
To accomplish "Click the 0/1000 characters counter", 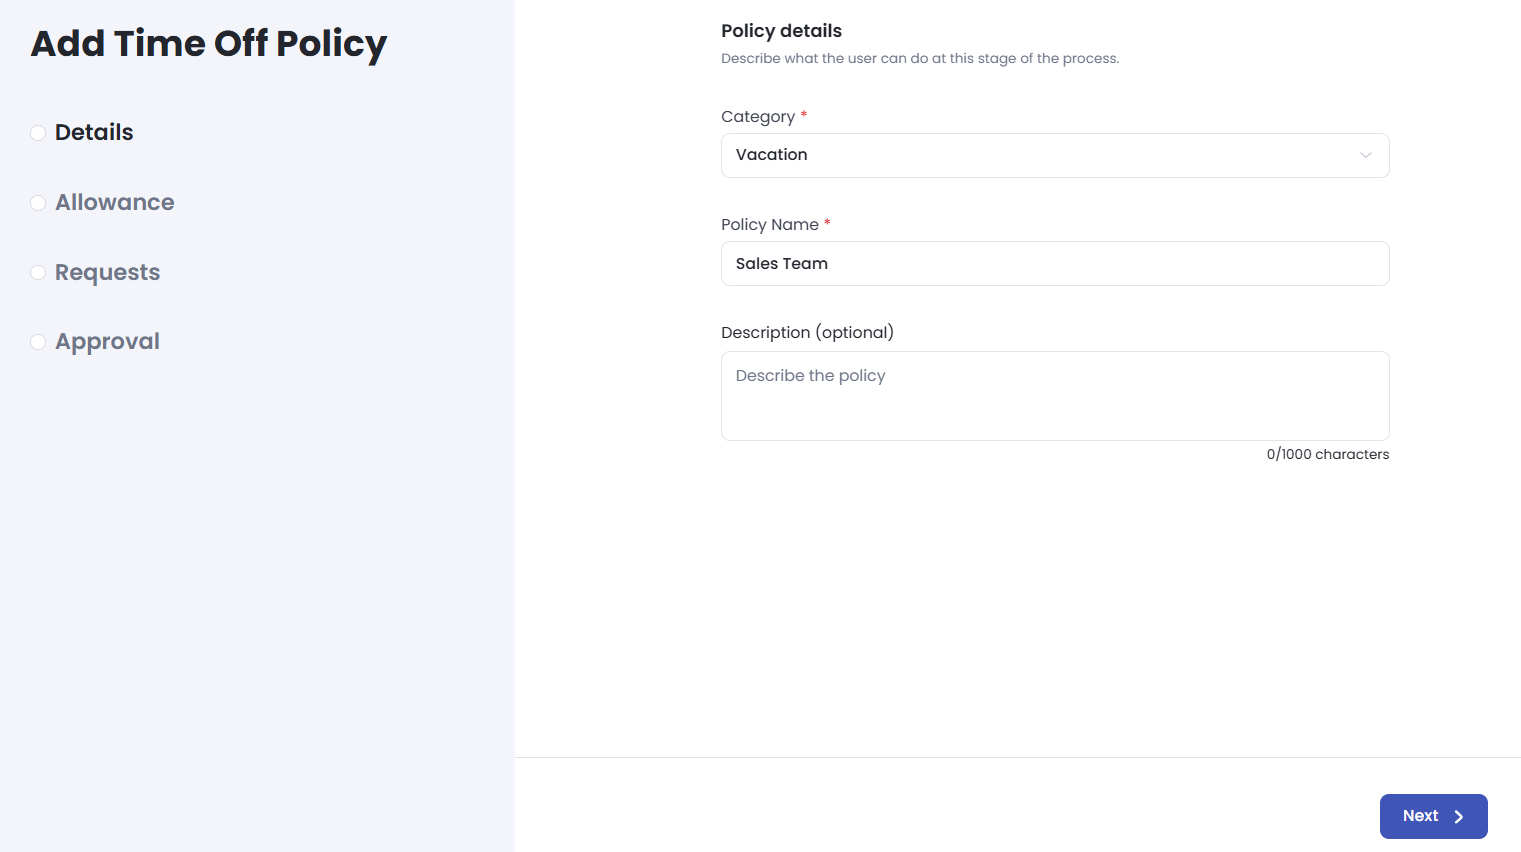I will click(1327, 454).
